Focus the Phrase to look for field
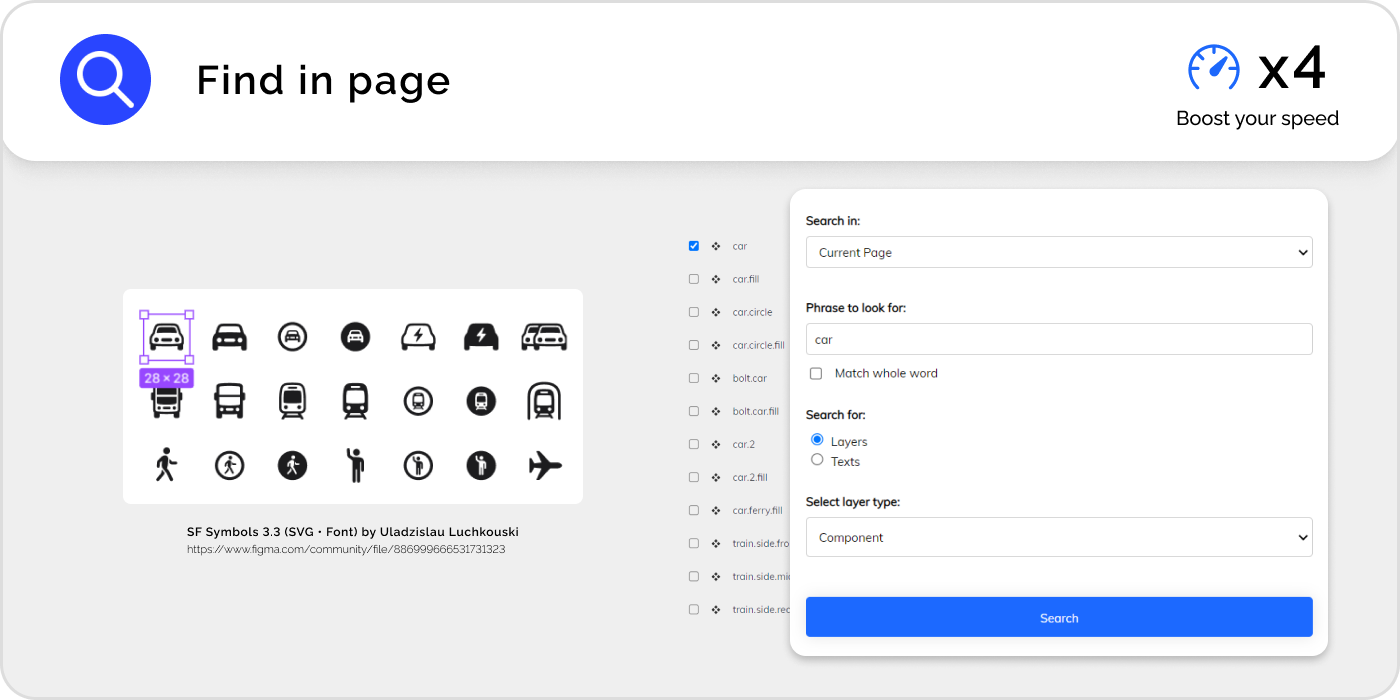The image size is (1400, 700). (x=1059, y=339)
